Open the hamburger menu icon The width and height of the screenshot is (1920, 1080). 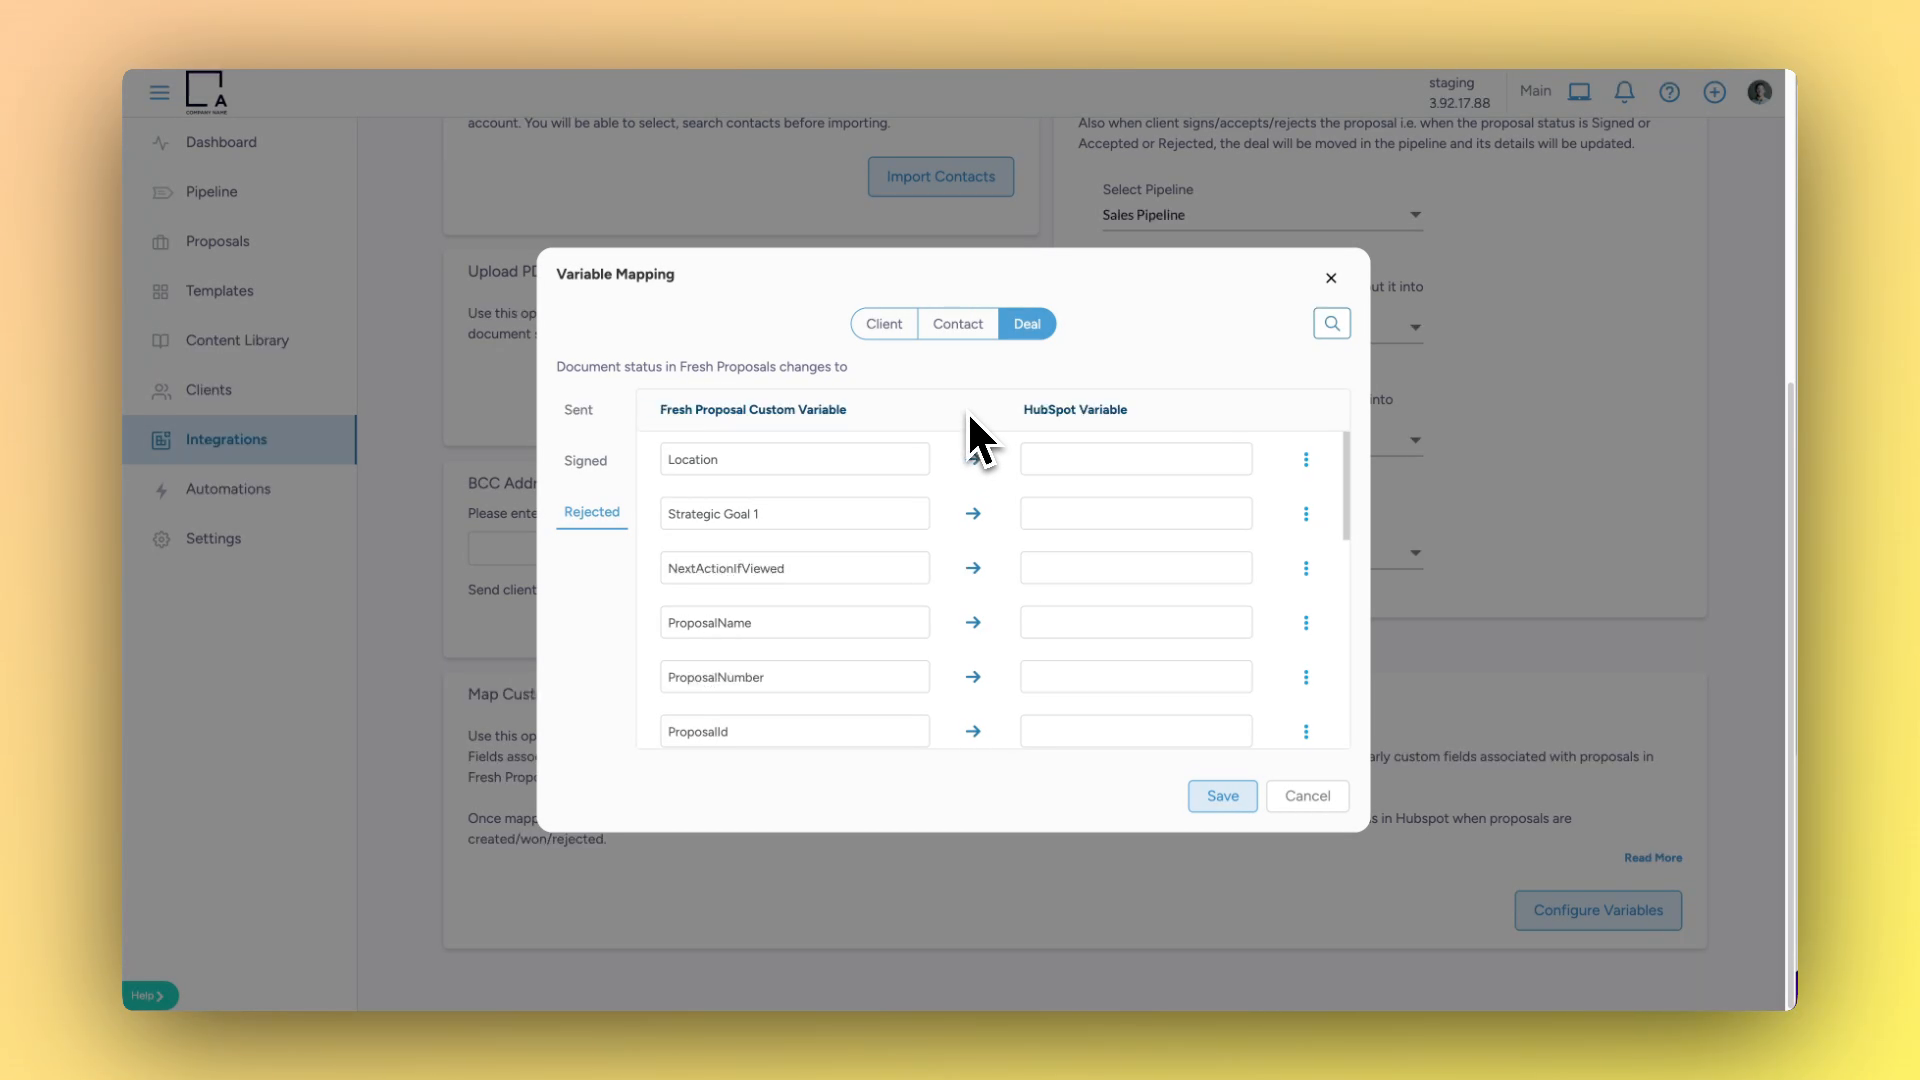pyautogui.click(x=159, y=92)
